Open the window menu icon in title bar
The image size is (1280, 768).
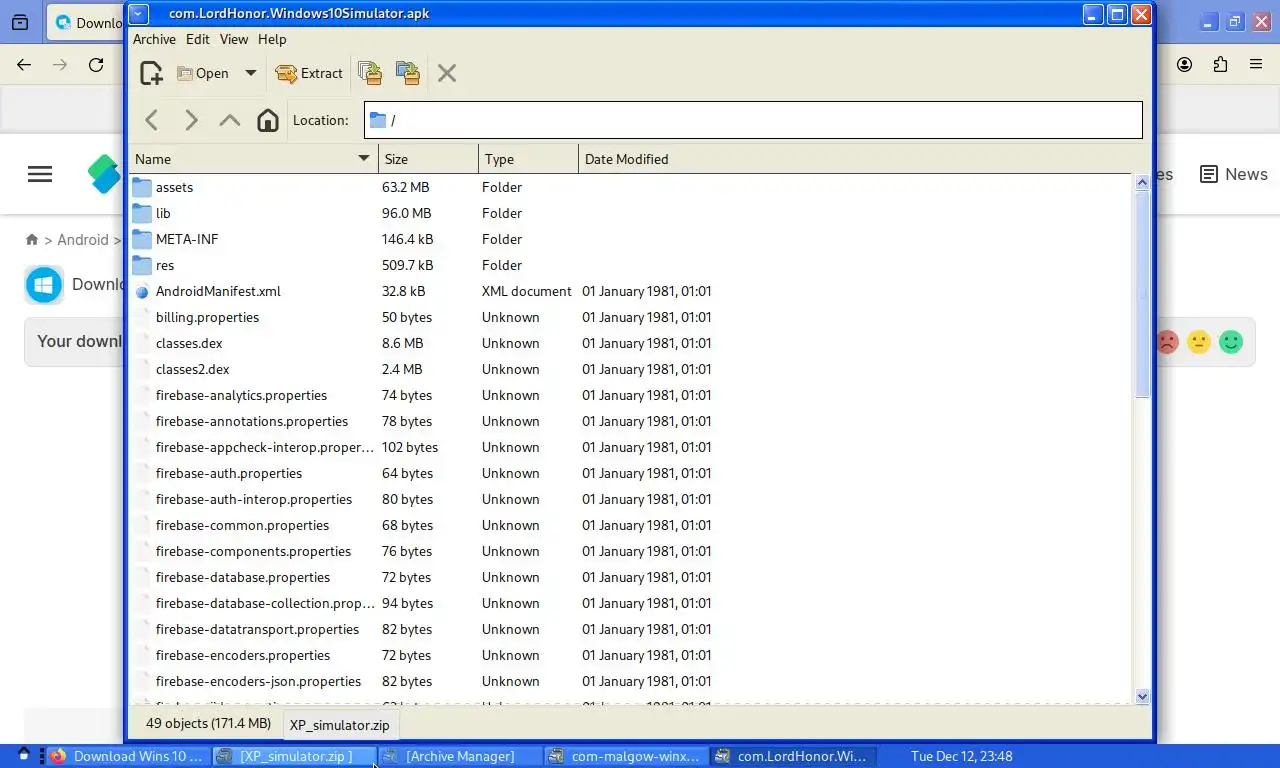coord(139,14)
